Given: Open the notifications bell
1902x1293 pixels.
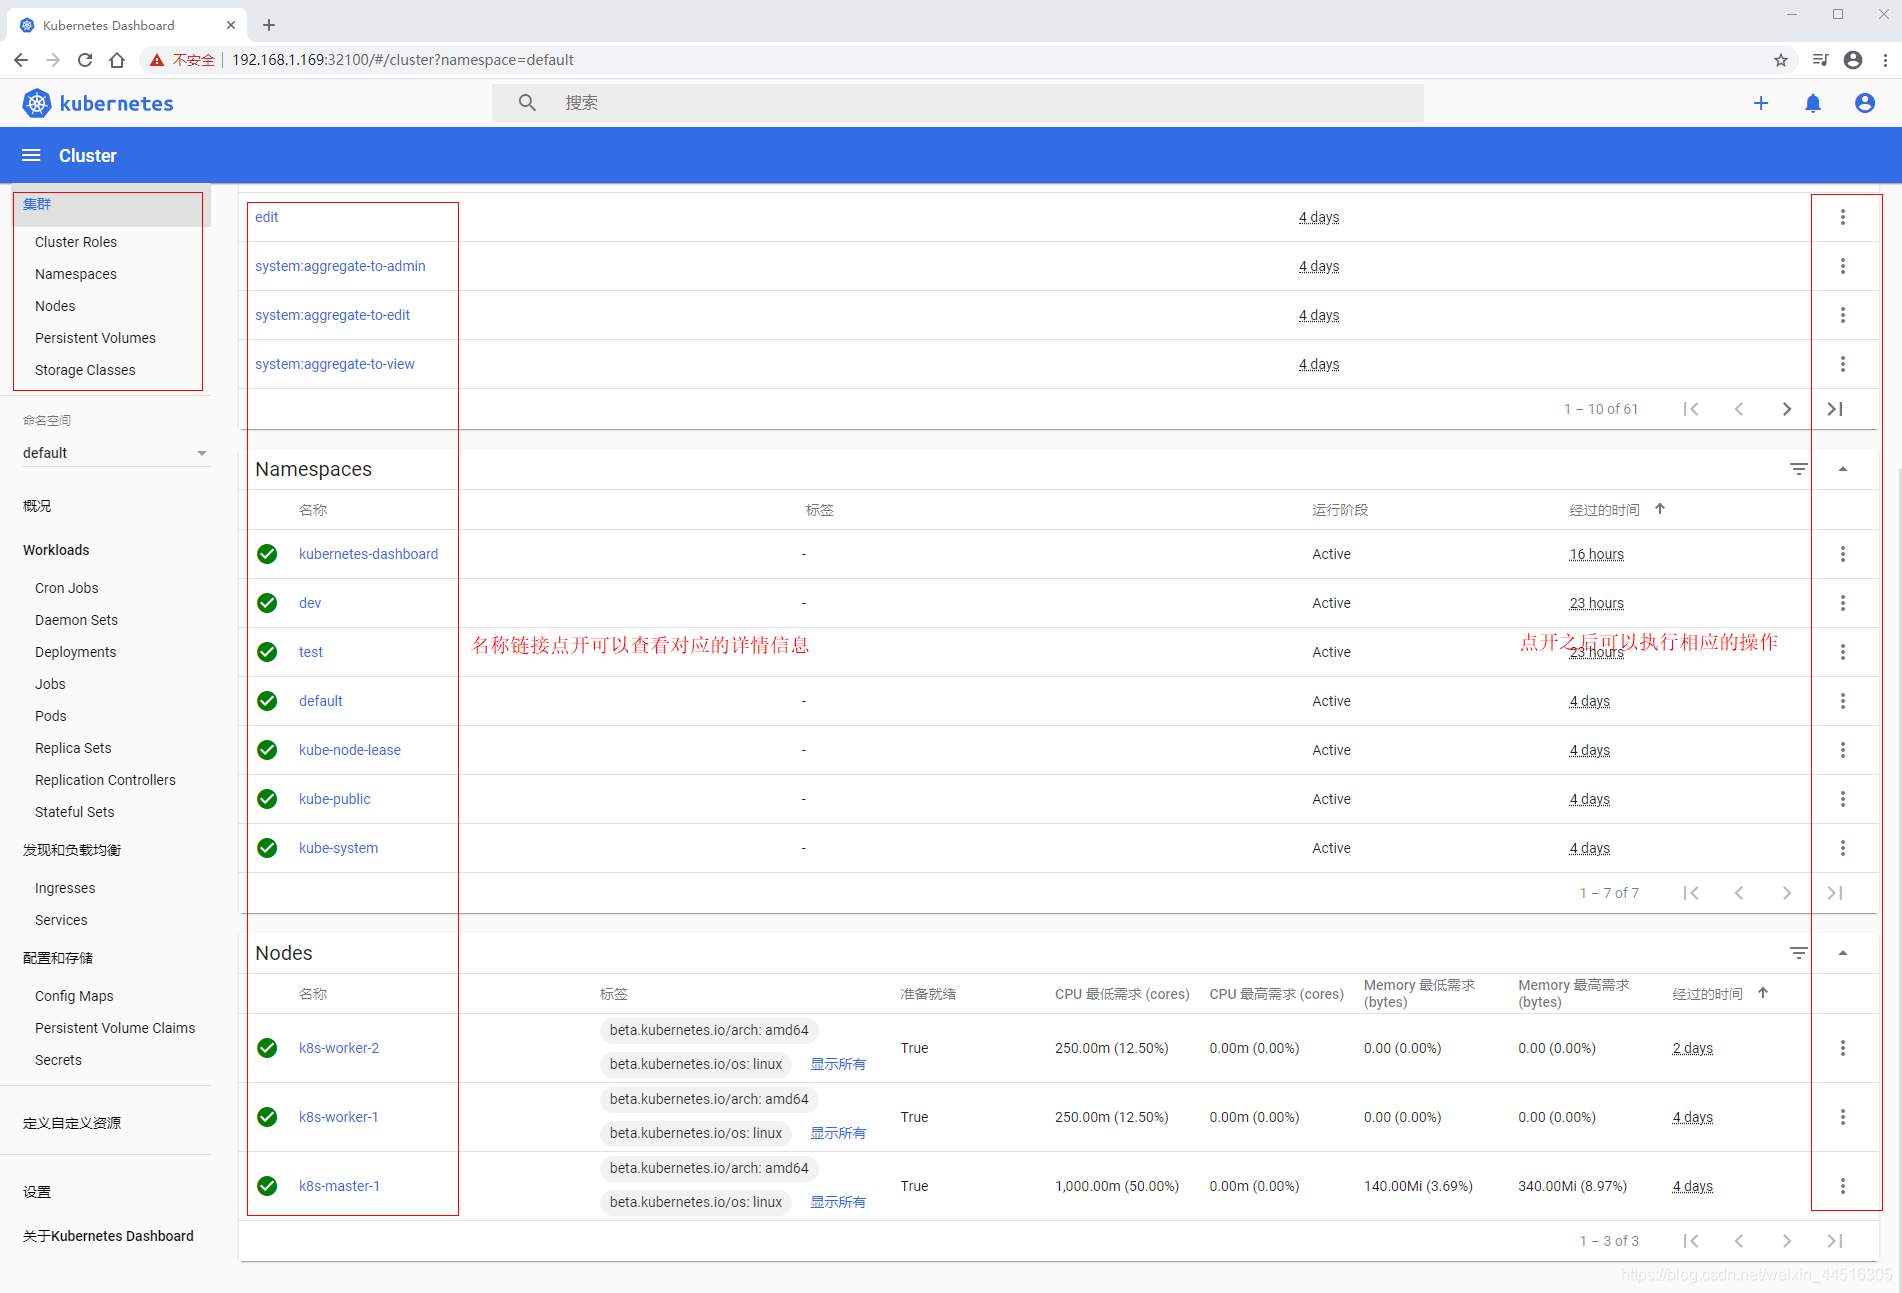Looking at the screenshot, I should click(1813, 103).
